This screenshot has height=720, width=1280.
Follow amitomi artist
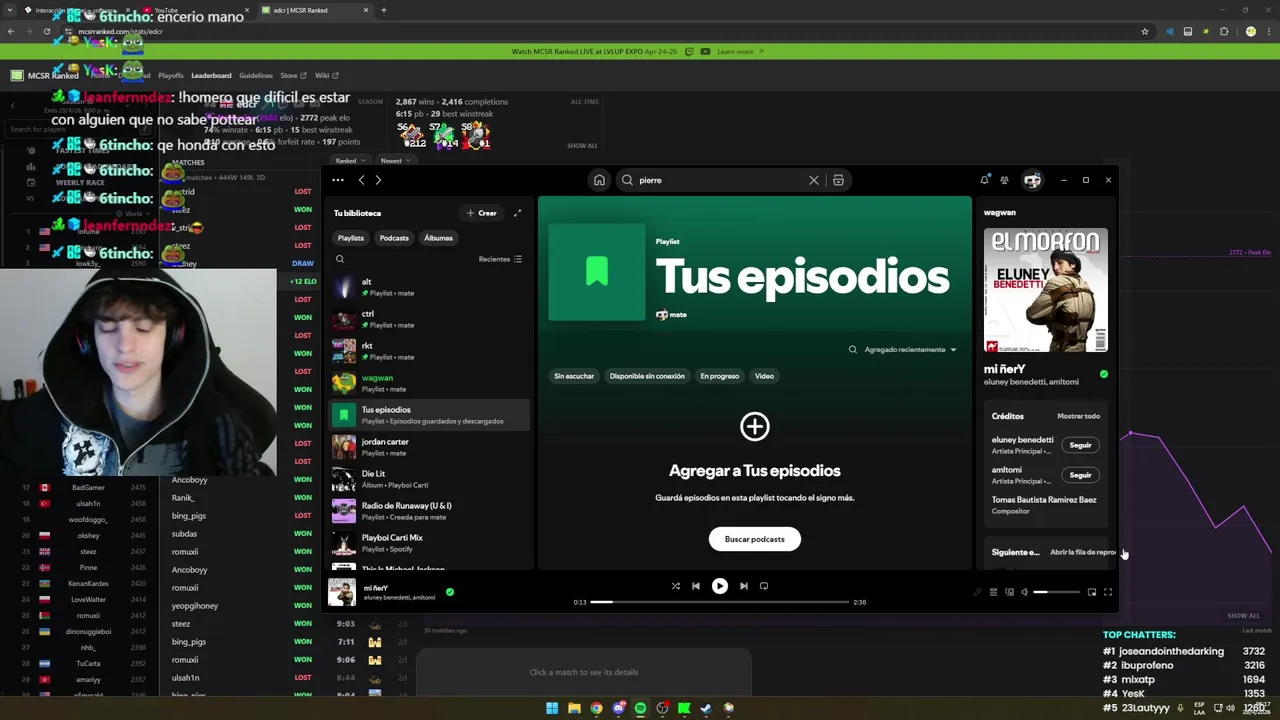click(1081, 475)
